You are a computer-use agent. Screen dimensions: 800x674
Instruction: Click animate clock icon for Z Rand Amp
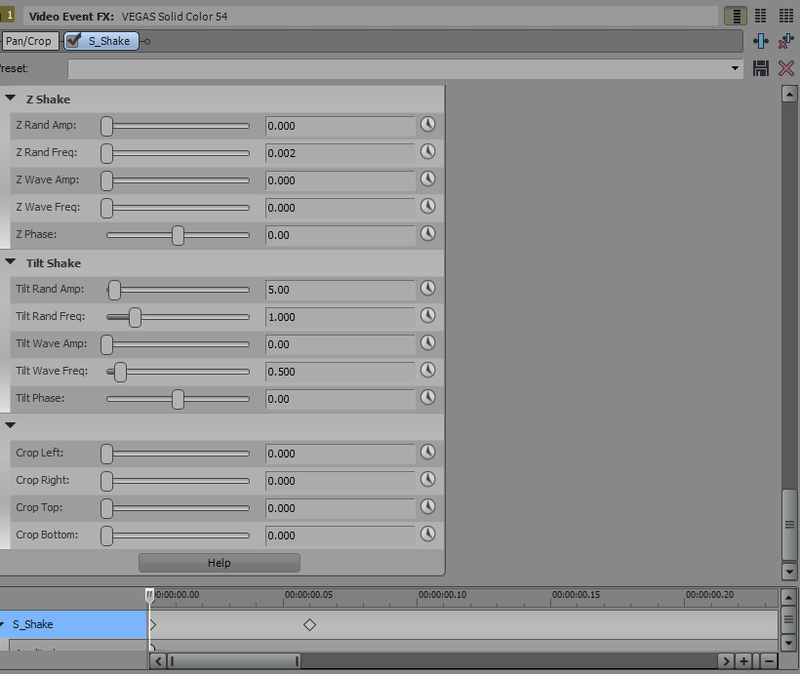coord(428,124)
